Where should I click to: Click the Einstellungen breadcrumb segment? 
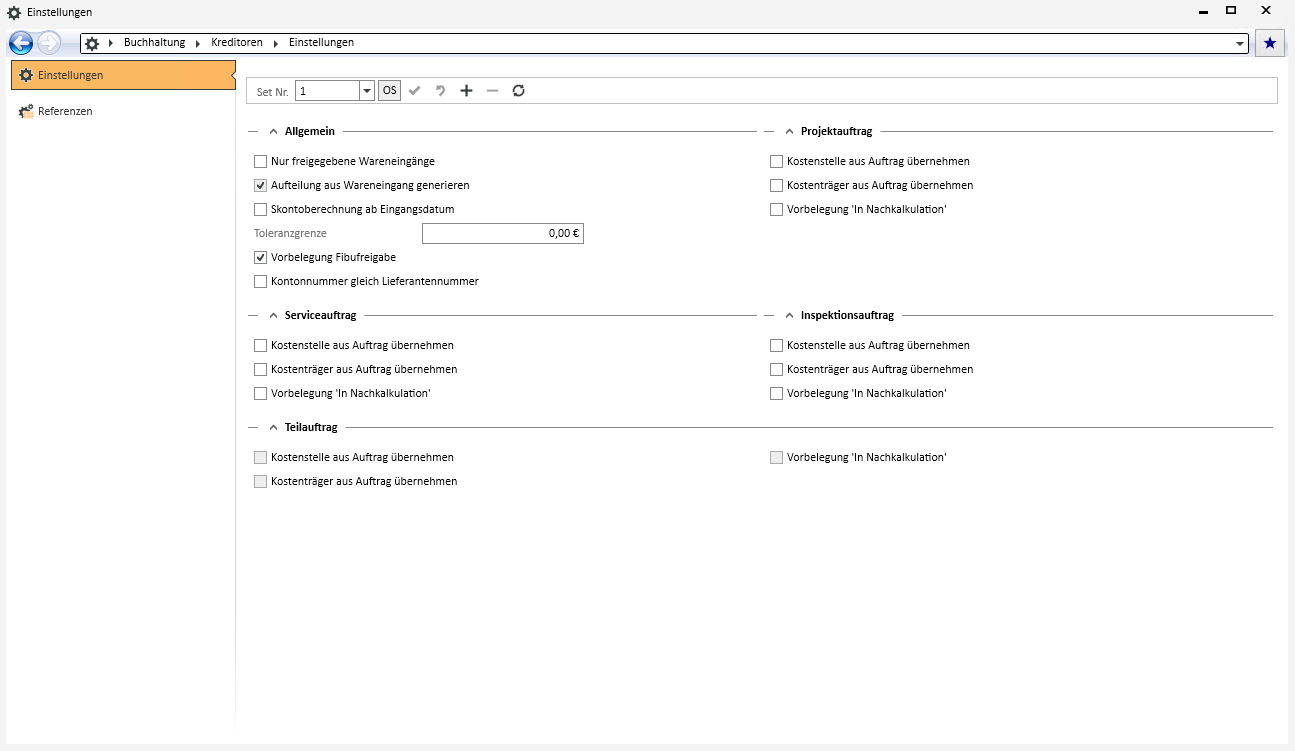point(321,43)
